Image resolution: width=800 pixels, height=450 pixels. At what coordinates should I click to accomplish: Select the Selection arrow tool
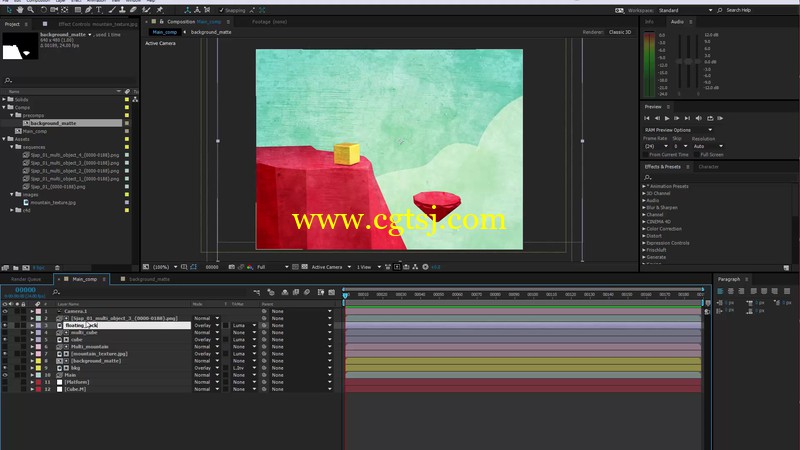coord(9,10)
